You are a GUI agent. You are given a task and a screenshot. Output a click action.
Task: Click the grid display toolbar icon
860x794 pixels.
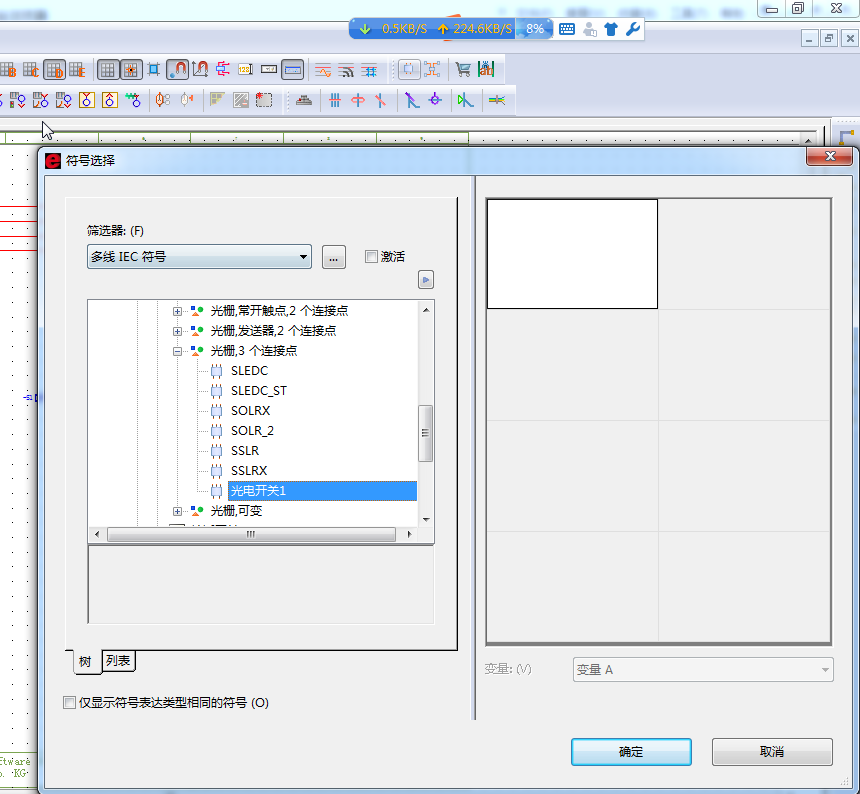pyautogui.click(x=107, y=70)
